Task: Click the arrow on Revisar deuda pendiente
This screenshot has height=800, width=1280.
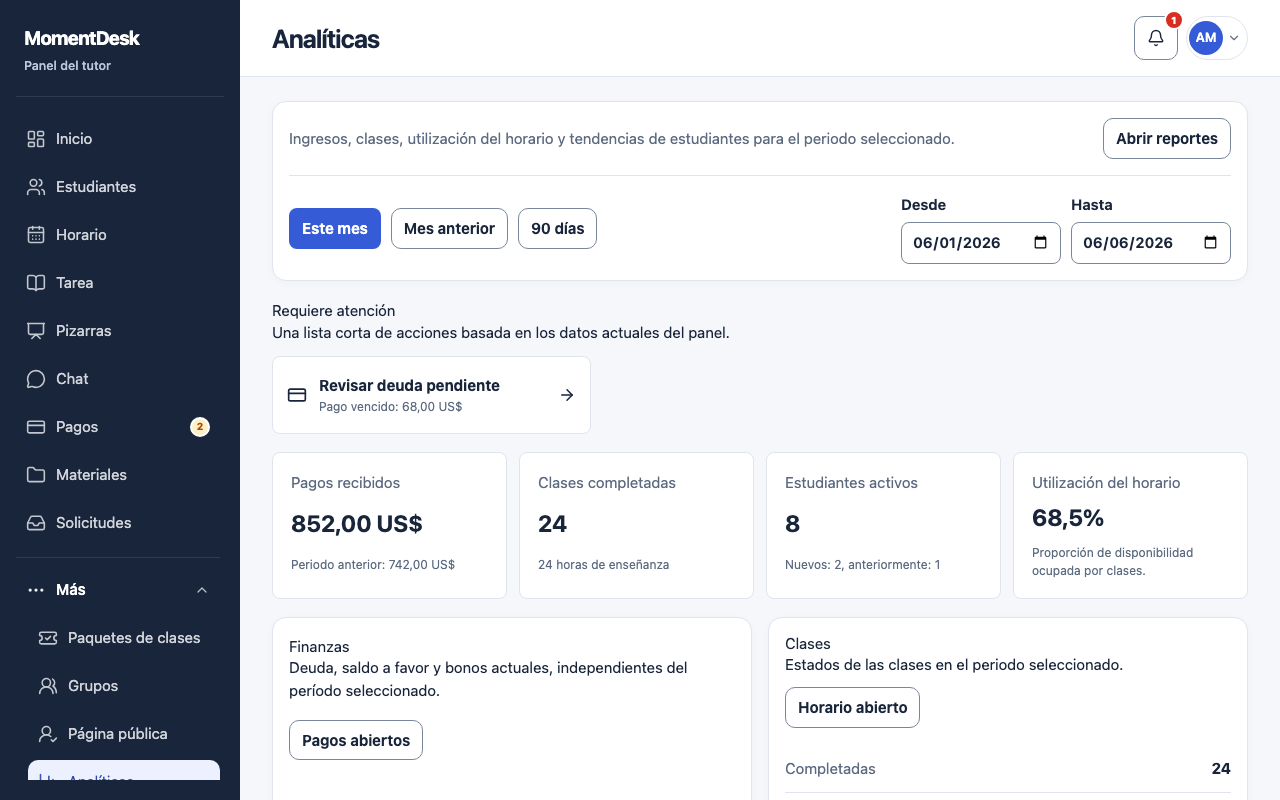Action: coord(567,395)
